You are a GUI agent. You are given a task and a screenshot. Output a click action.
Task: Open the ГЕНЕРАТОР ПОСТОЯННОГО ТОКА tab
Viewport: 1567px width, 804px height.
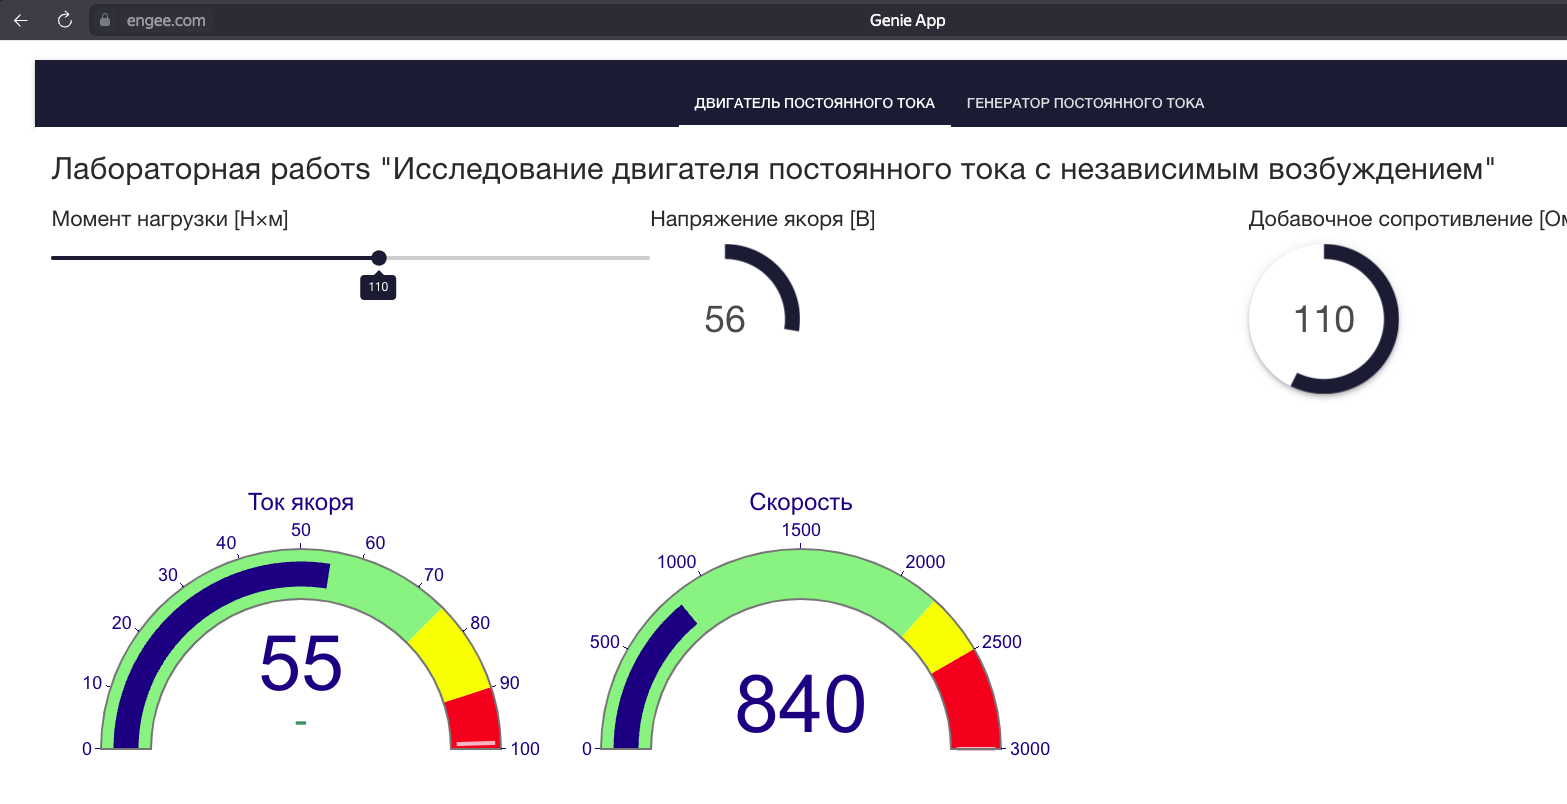pos(1085,103)
